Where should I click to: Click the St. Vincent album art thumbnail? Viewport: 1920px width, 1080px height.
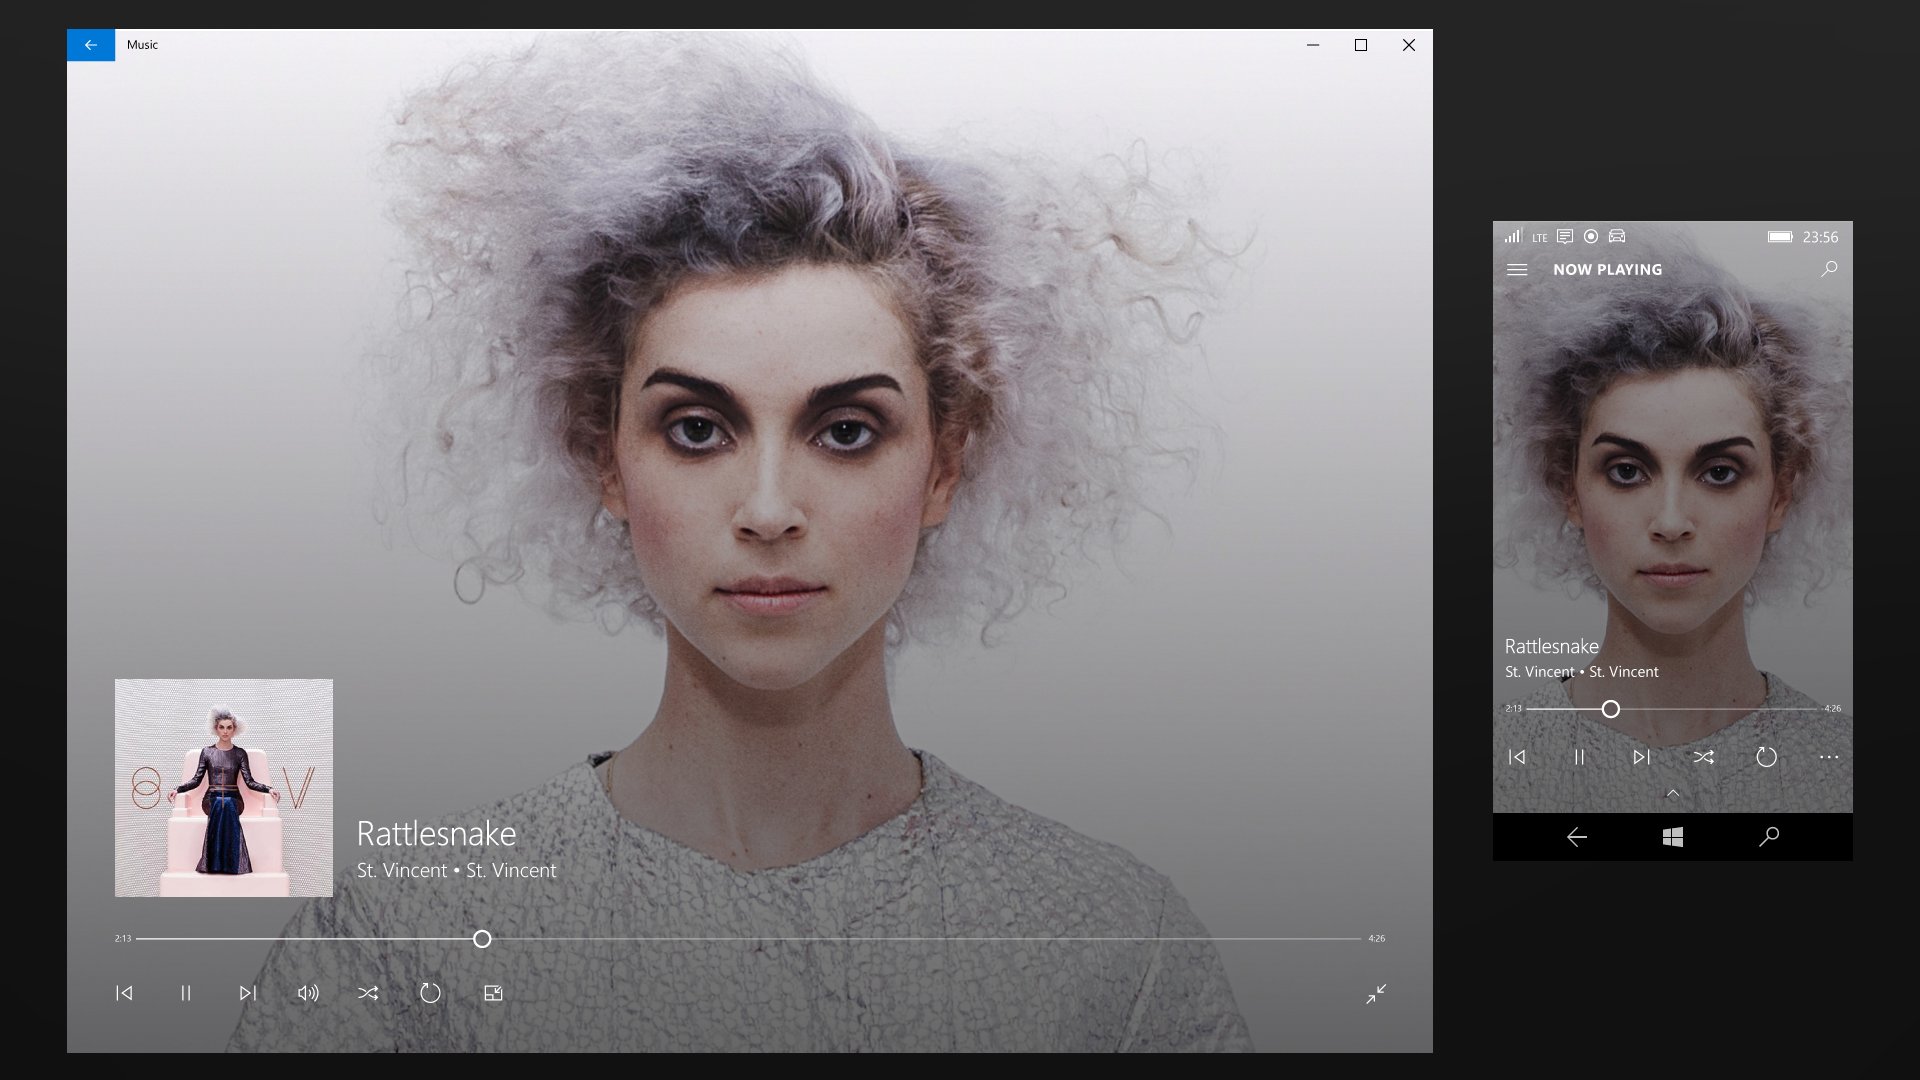point(224,787)
